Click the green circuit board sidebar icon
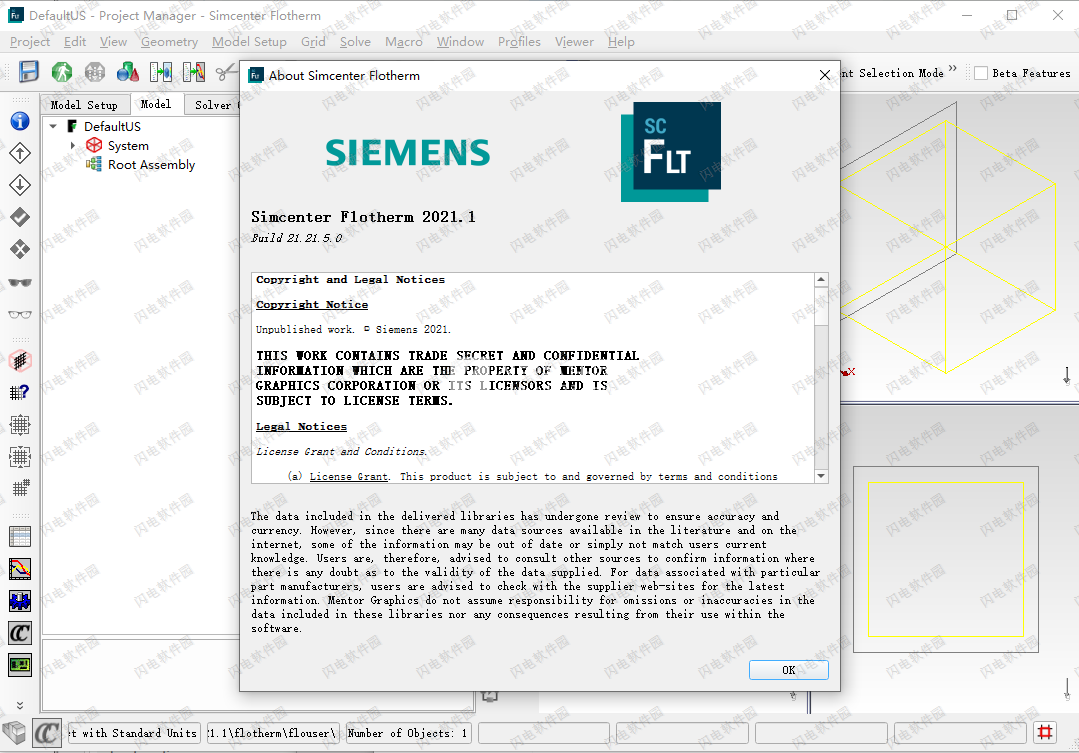Viewport: 1079px width, 753px height. click(x=20, y=665)
